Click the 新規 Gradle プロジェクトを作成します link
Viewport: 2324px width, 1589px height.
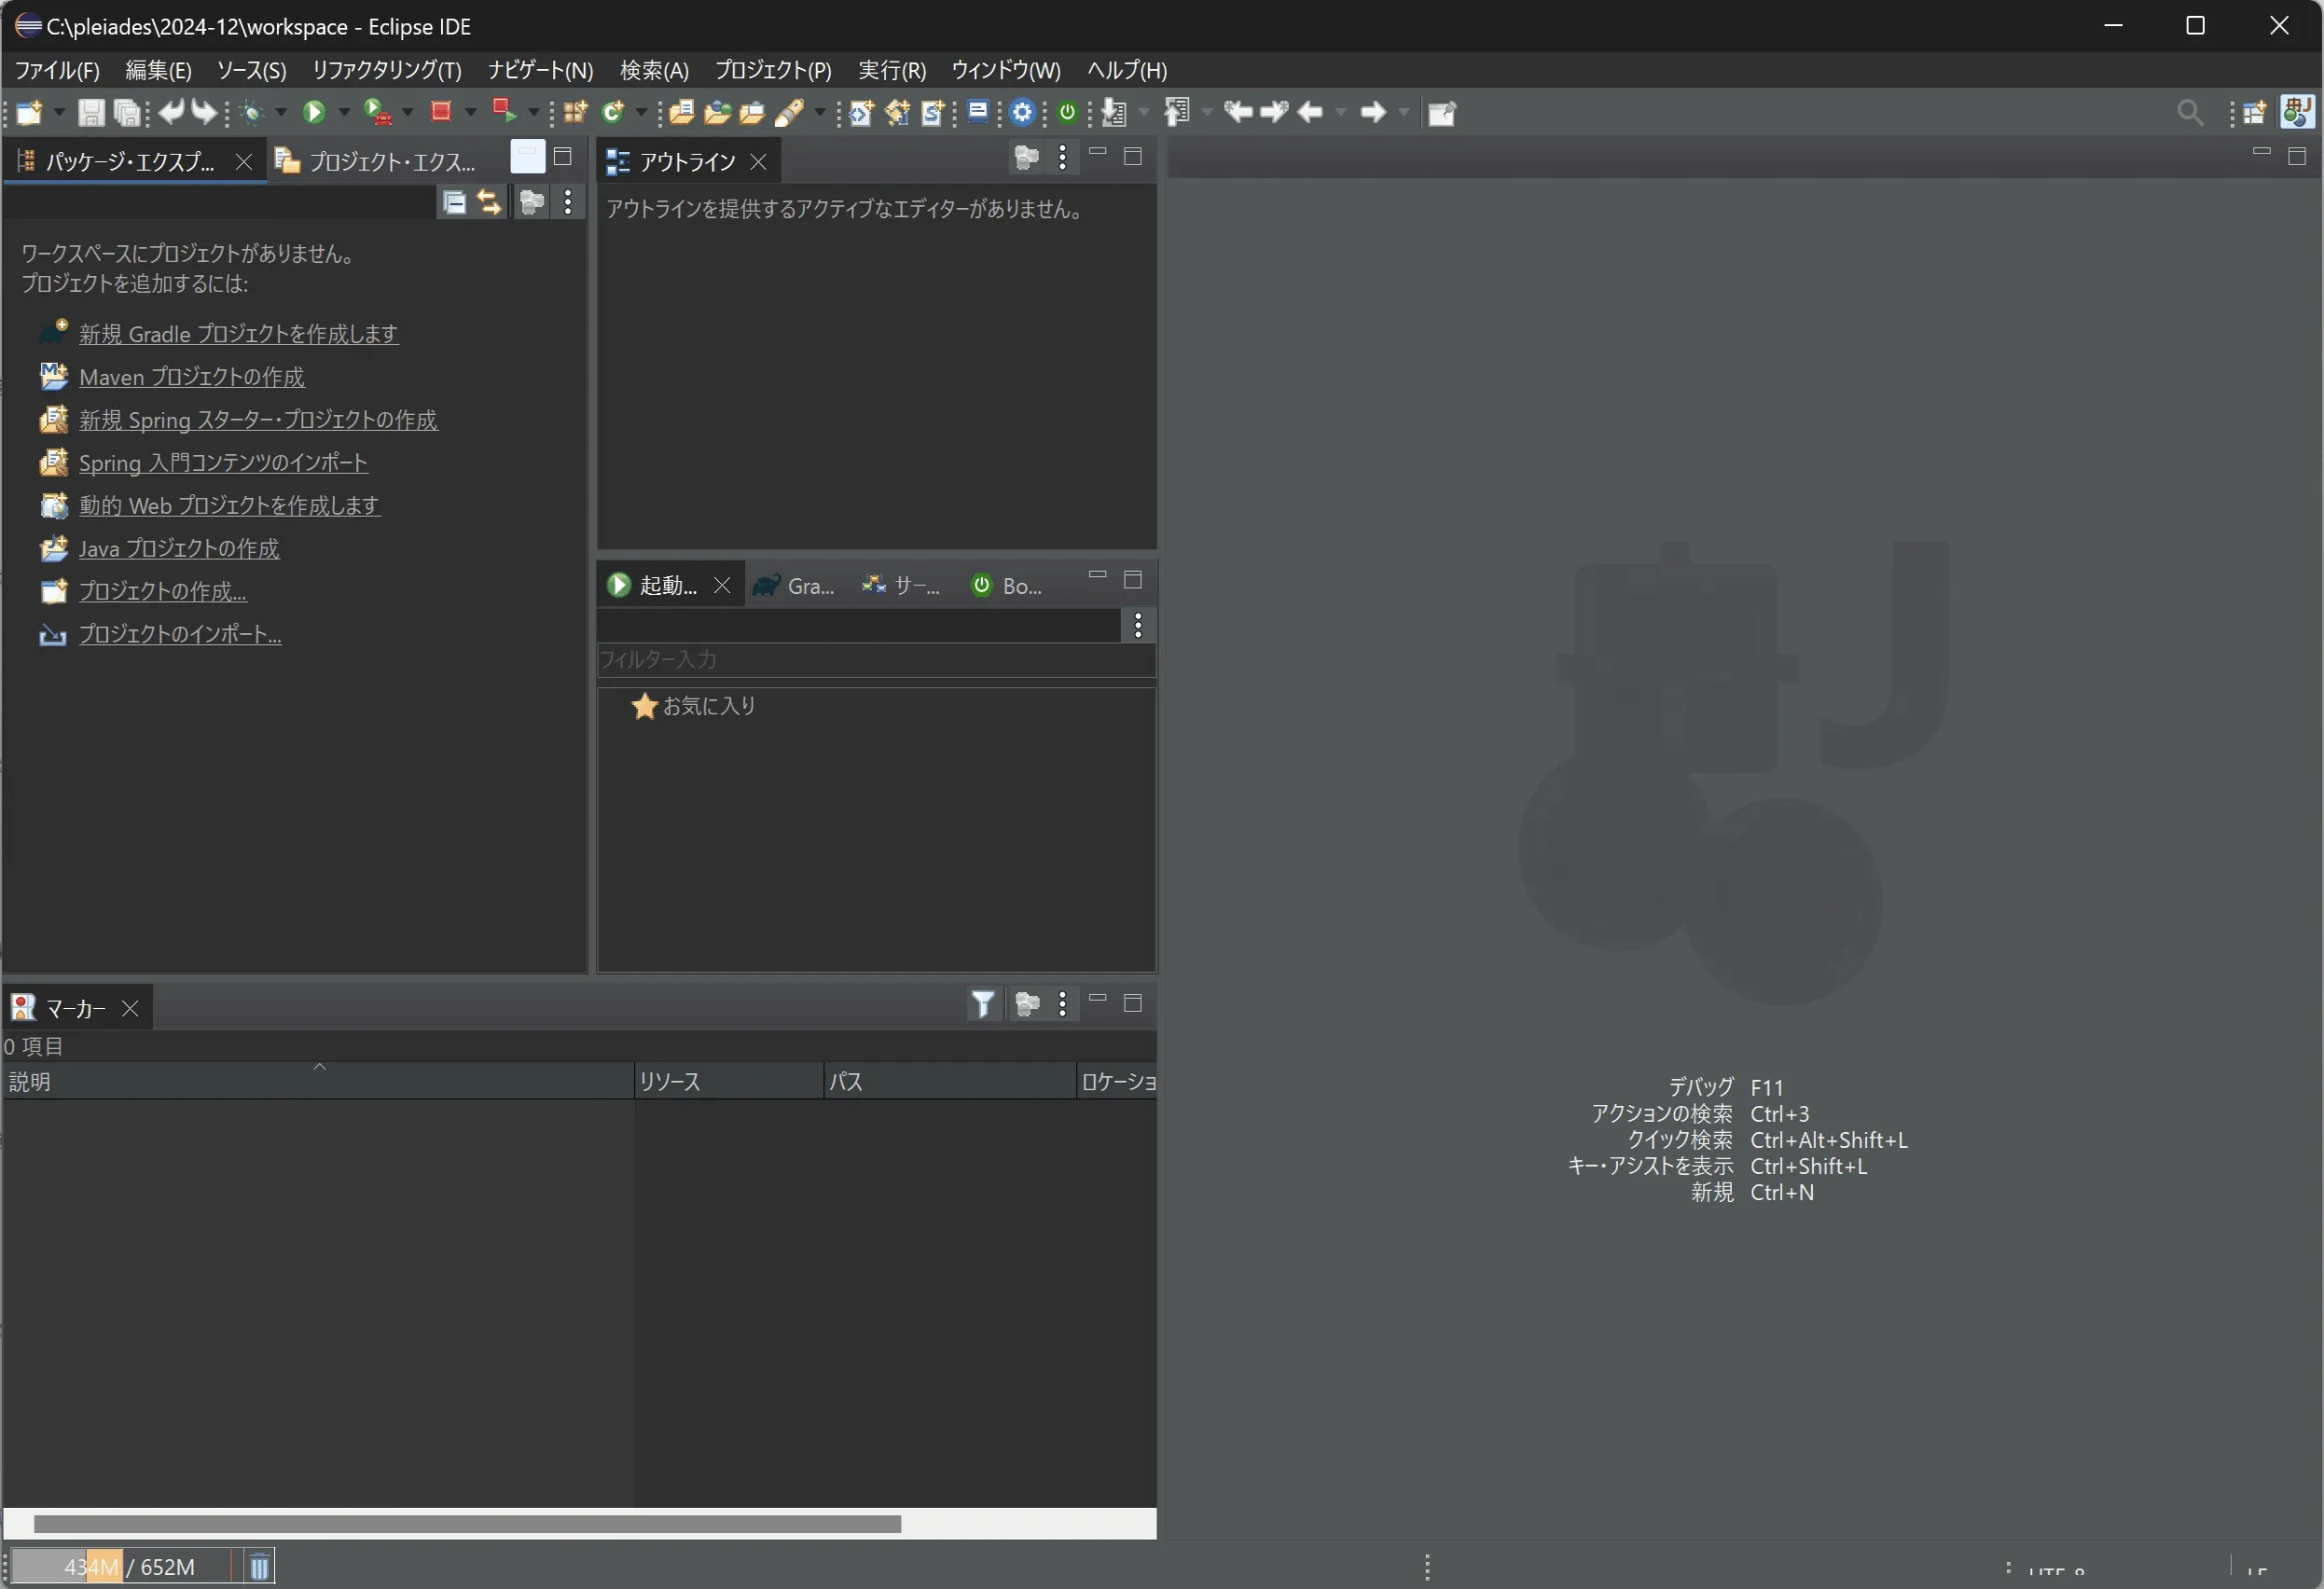(239, 334)
